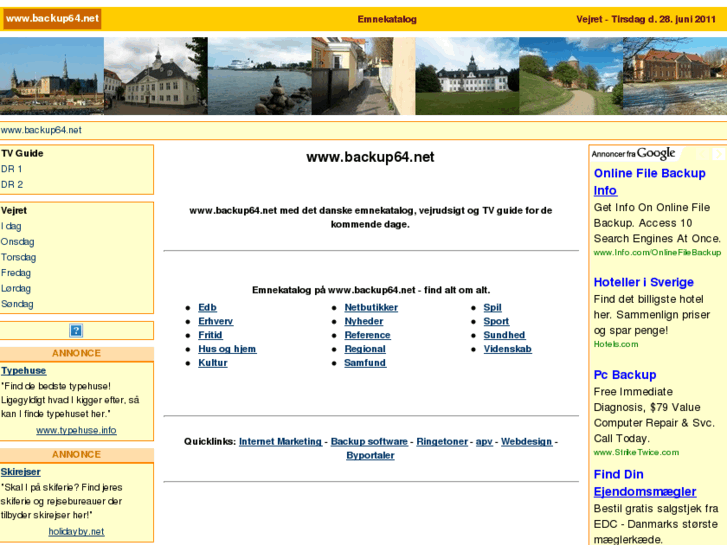The image size is (727, 545).
Task: Go to next Google ad arrow
Action: [x=718, y=154]
